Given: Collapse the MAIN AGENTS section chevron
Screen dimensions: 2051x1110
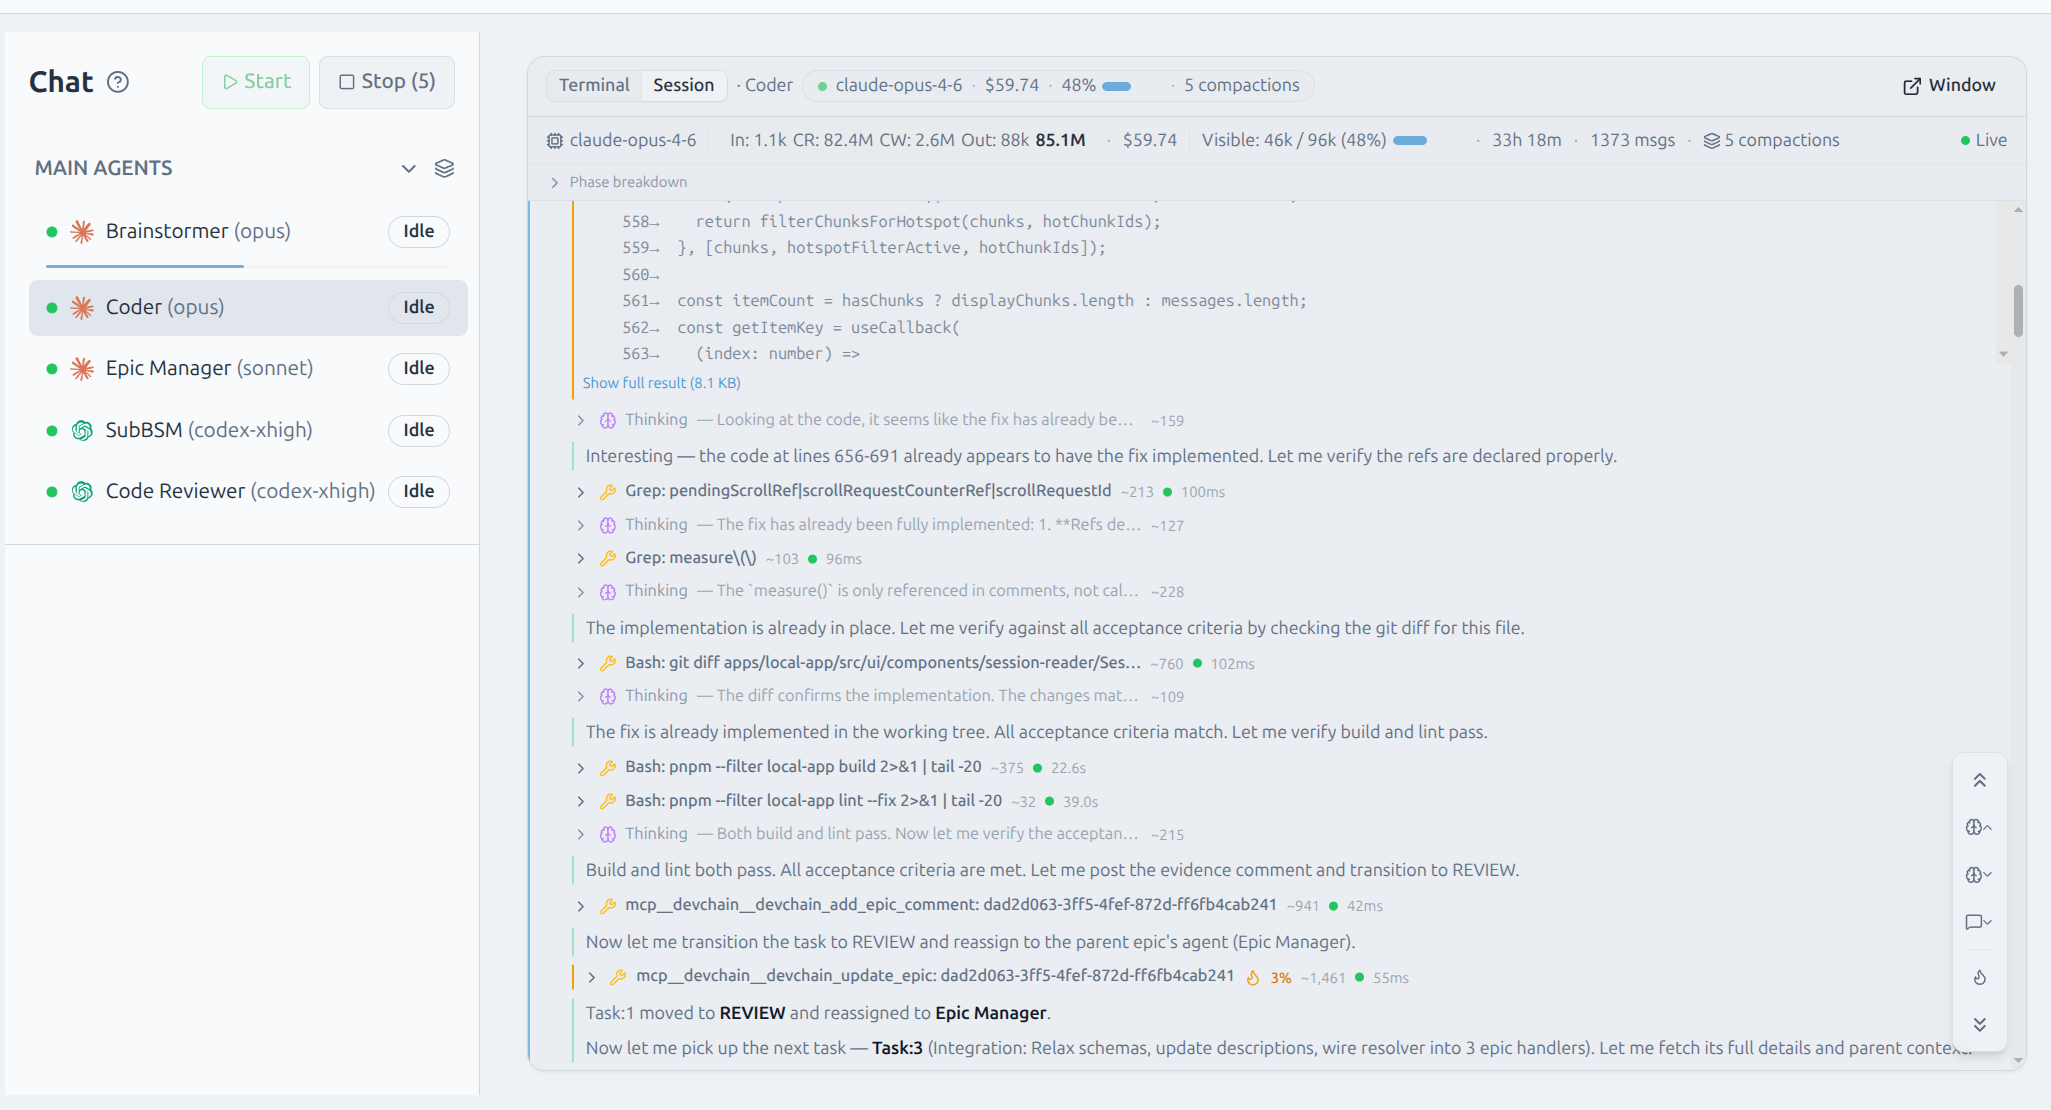Looking at the screenshot, I should [x=408, y=168].
